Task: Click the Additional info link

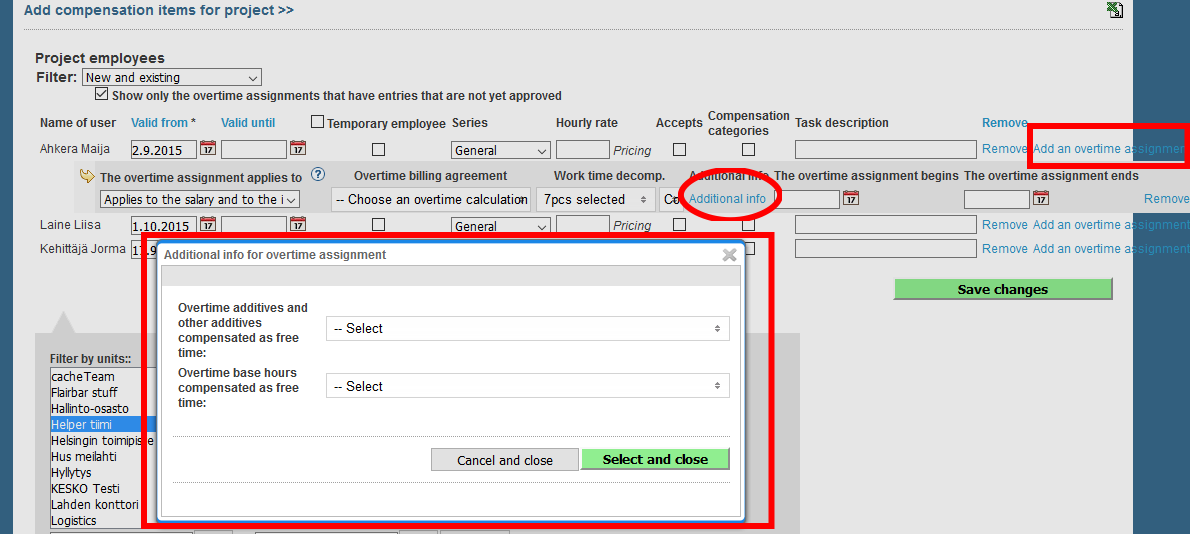Action: coord(727,199)
